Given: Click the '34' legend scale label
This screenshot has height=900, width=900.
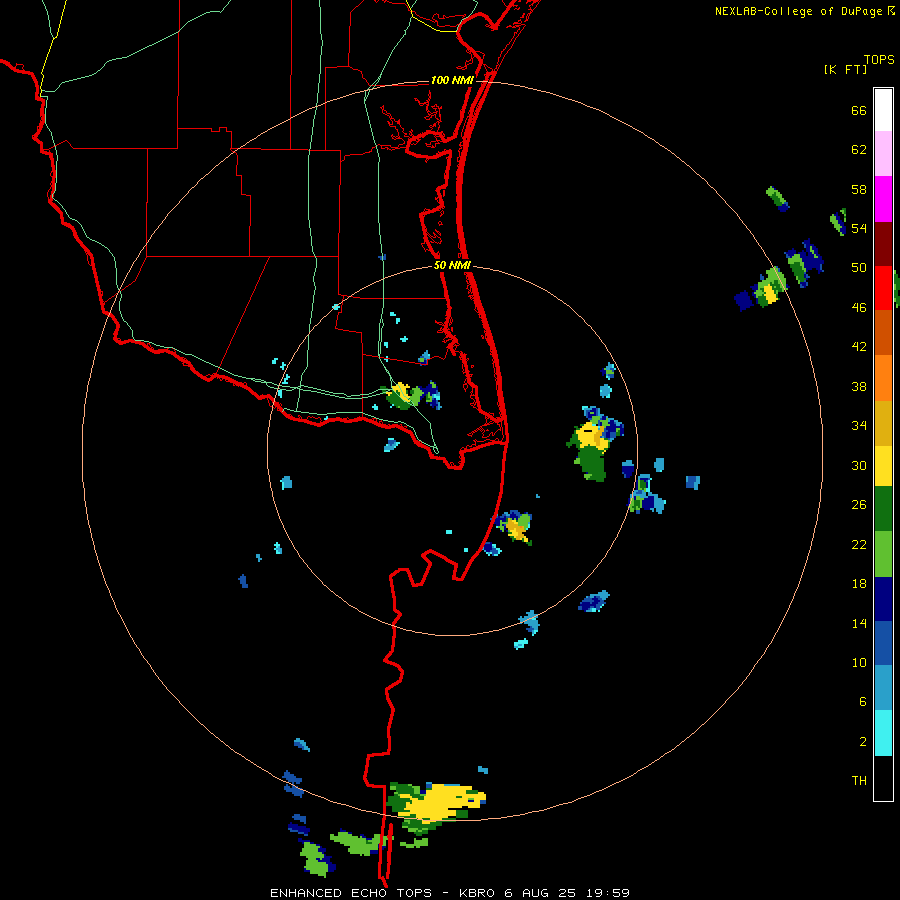Looking at the screenshot, I should point(859,426).
